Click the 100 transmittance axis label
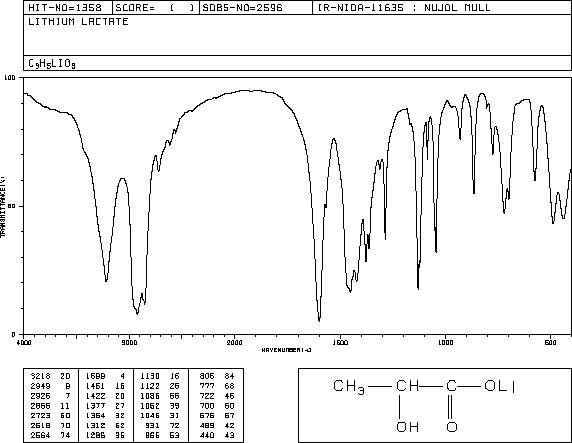The image size is (572, 443). [10, 78]
